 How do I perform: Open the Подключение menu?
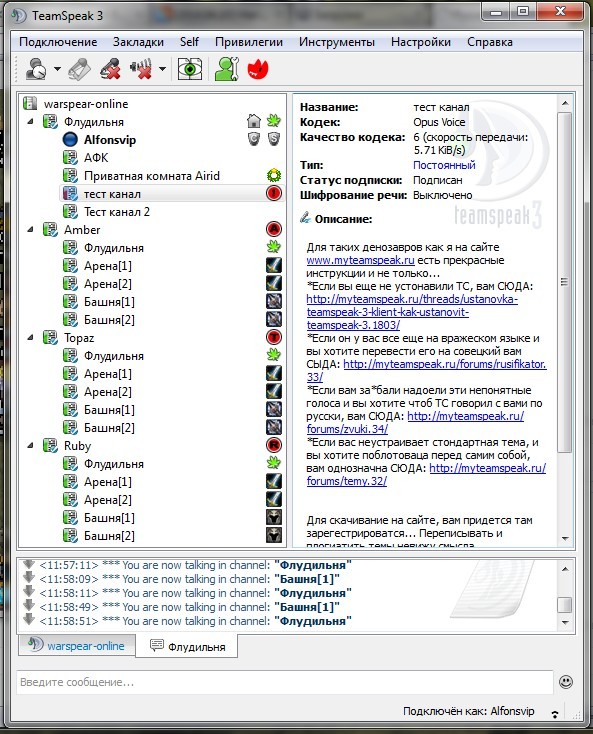[x=58, y=42]
